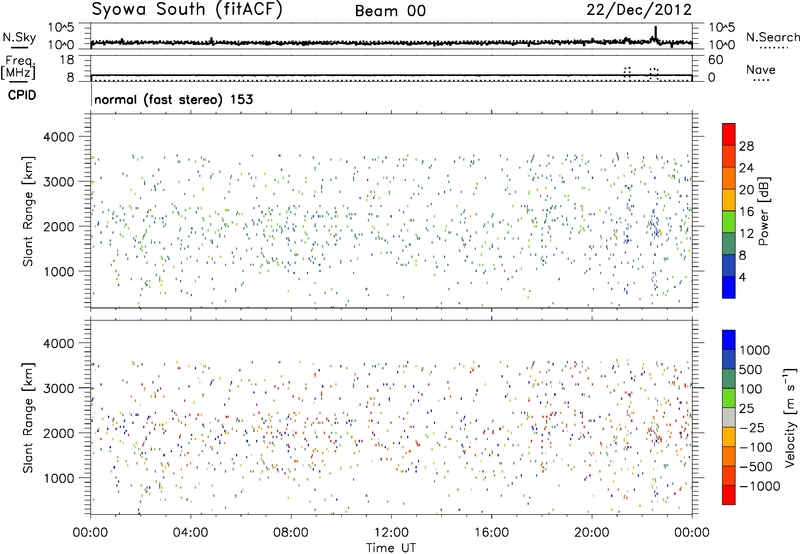Click the Slant Range label of the power panel
The image size is (800, 554).
pyautogui.click(x=28, y=211)
